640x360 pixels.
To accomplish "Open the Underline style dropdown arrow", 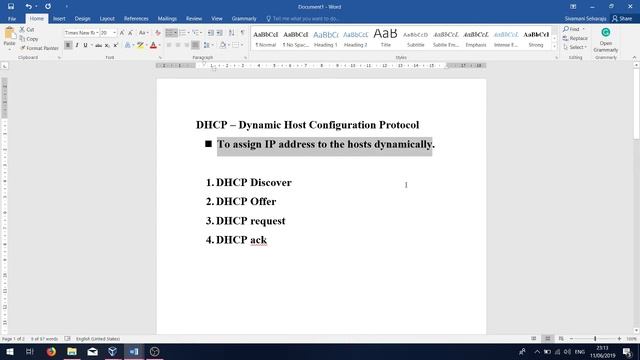I will [91, 45].
